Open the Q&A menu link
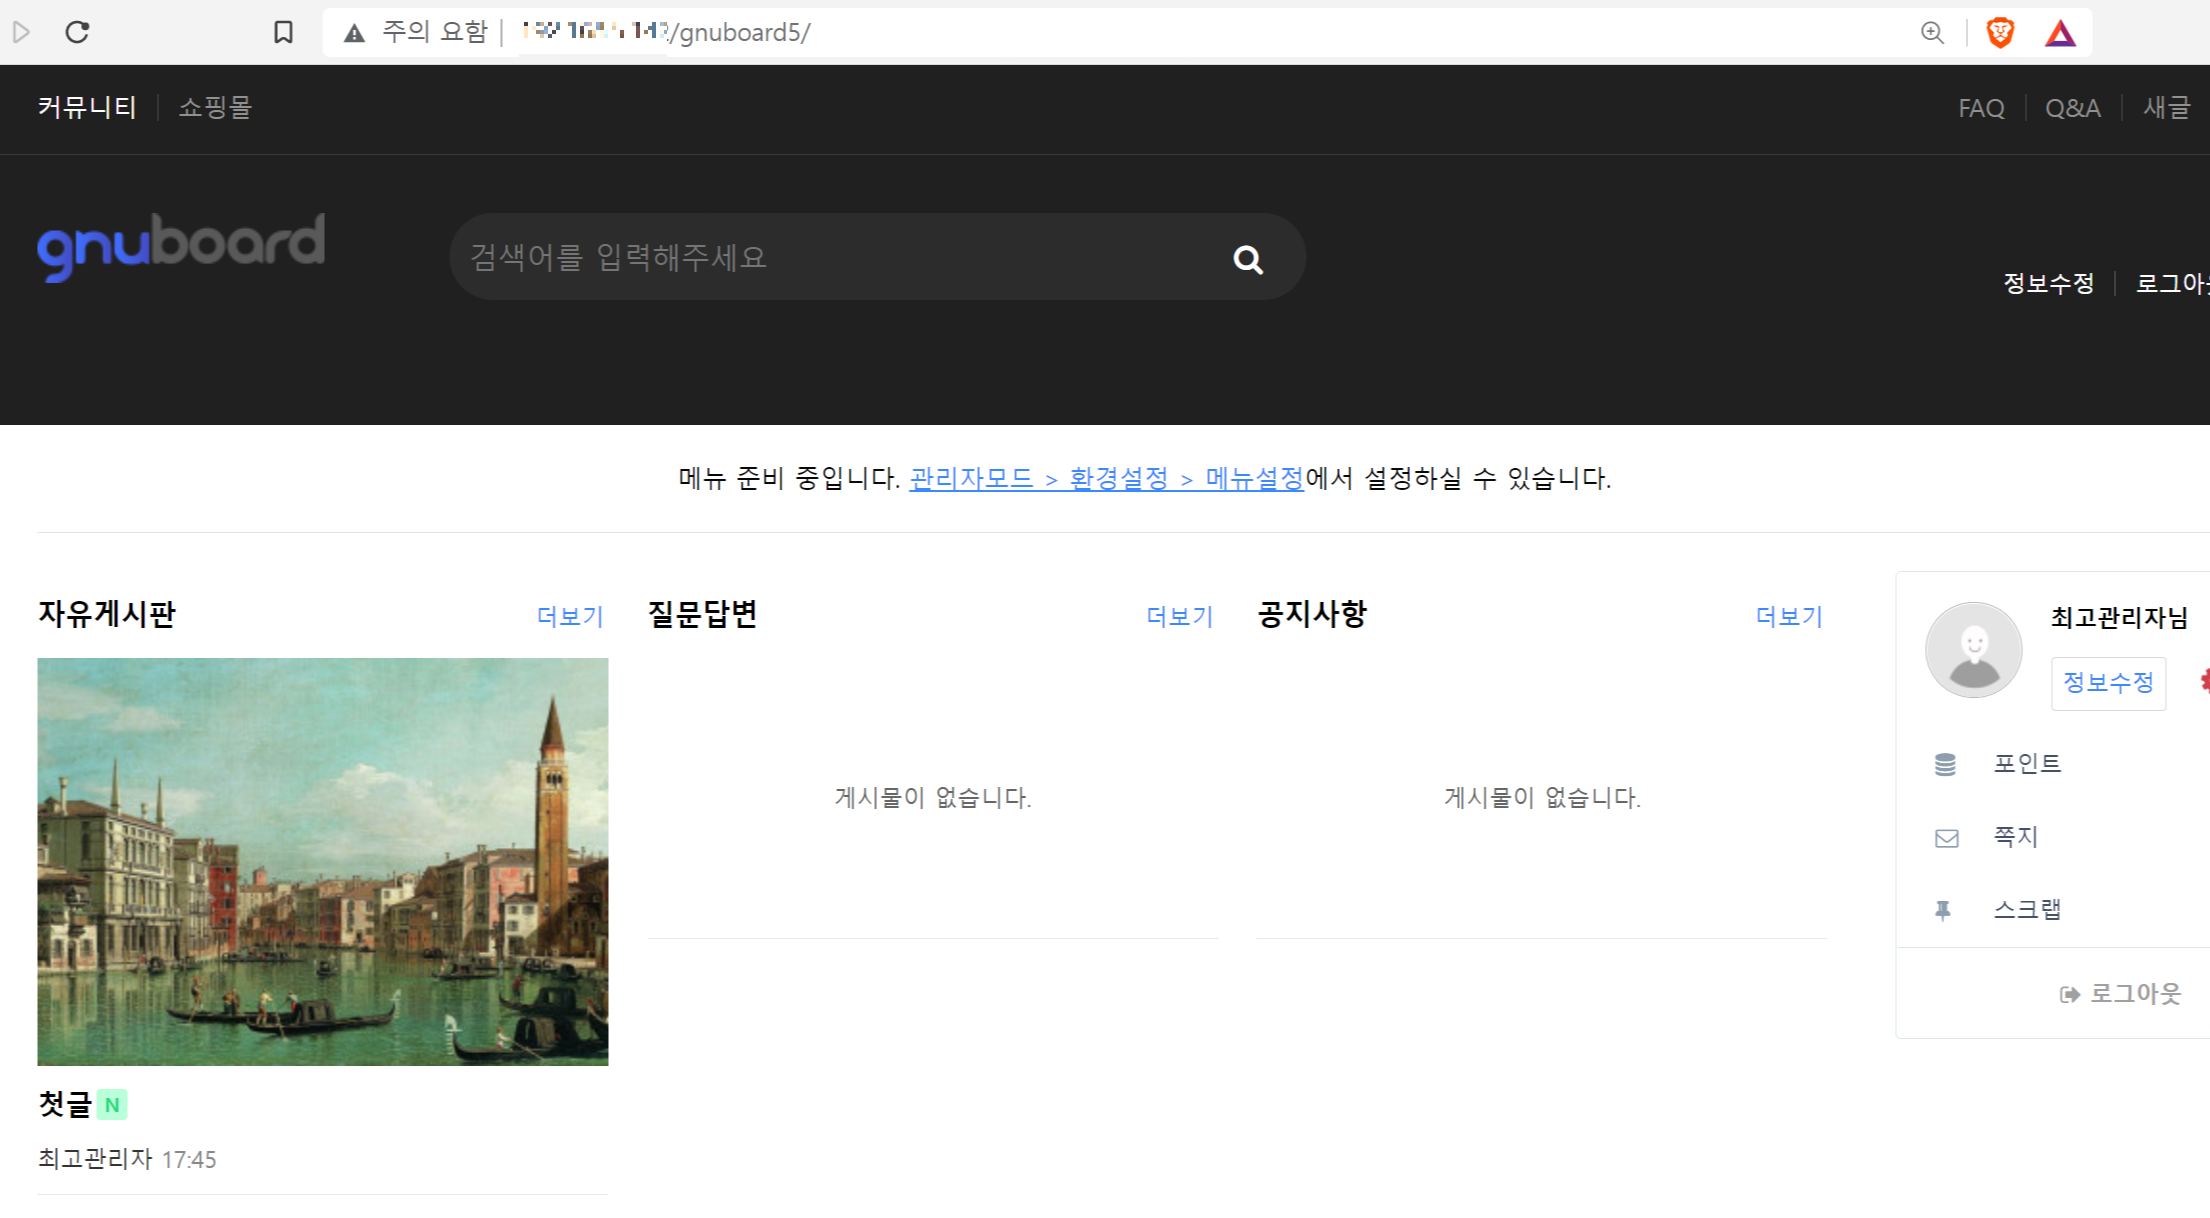Screen dimensions: 2210x1218 [x=2073, y=108]
